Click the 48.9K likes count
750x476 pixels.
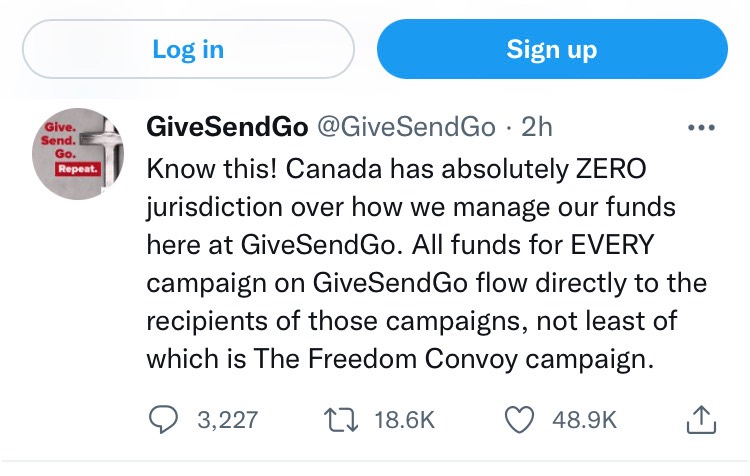pyautogui.click(x=585, y=420)
